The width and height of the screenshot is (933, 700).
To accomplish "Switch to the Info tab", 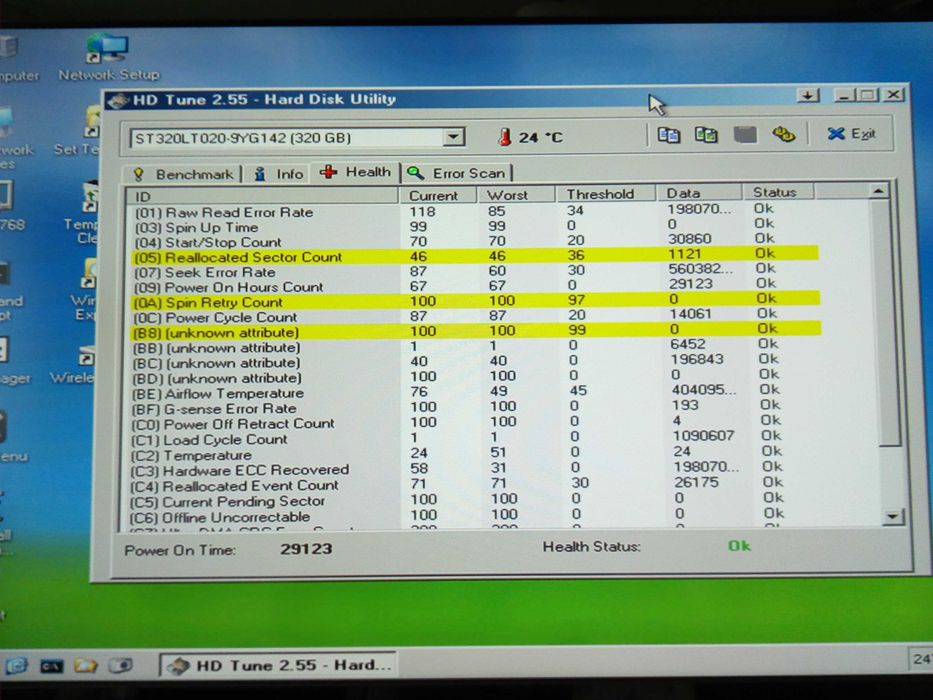I will 279,174.
